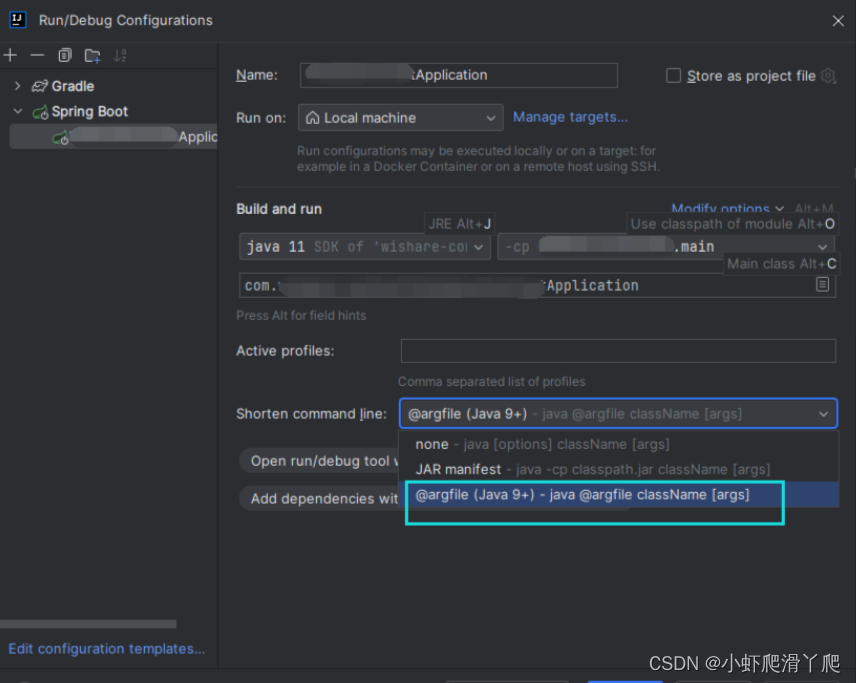Click the Gradle elephant icon
This screenshot has height=683, width=856.
point(39,86)
